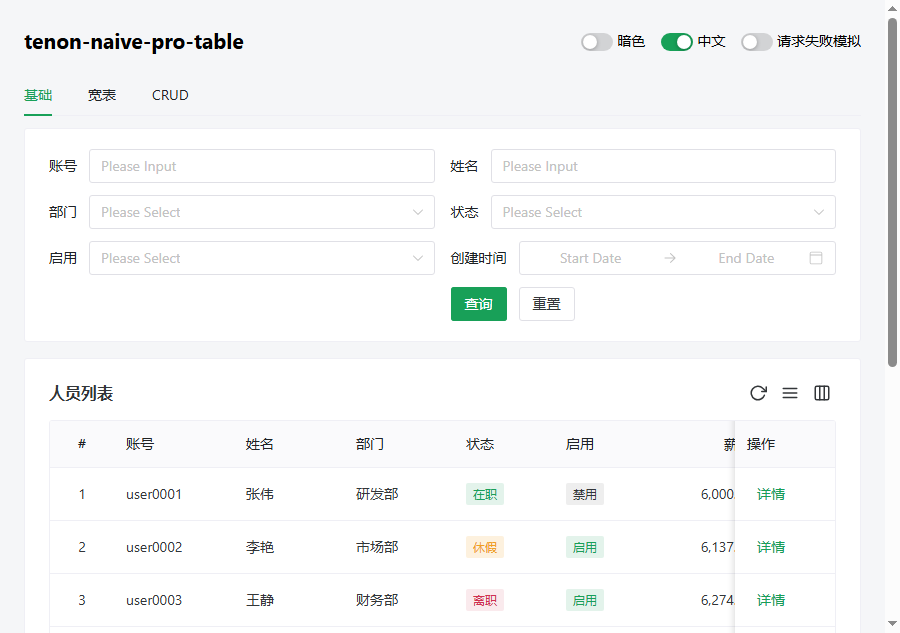This screenshot has height=633, width=900.
Task: Click calendar icon in 创建时间 field
Action: 816,258
